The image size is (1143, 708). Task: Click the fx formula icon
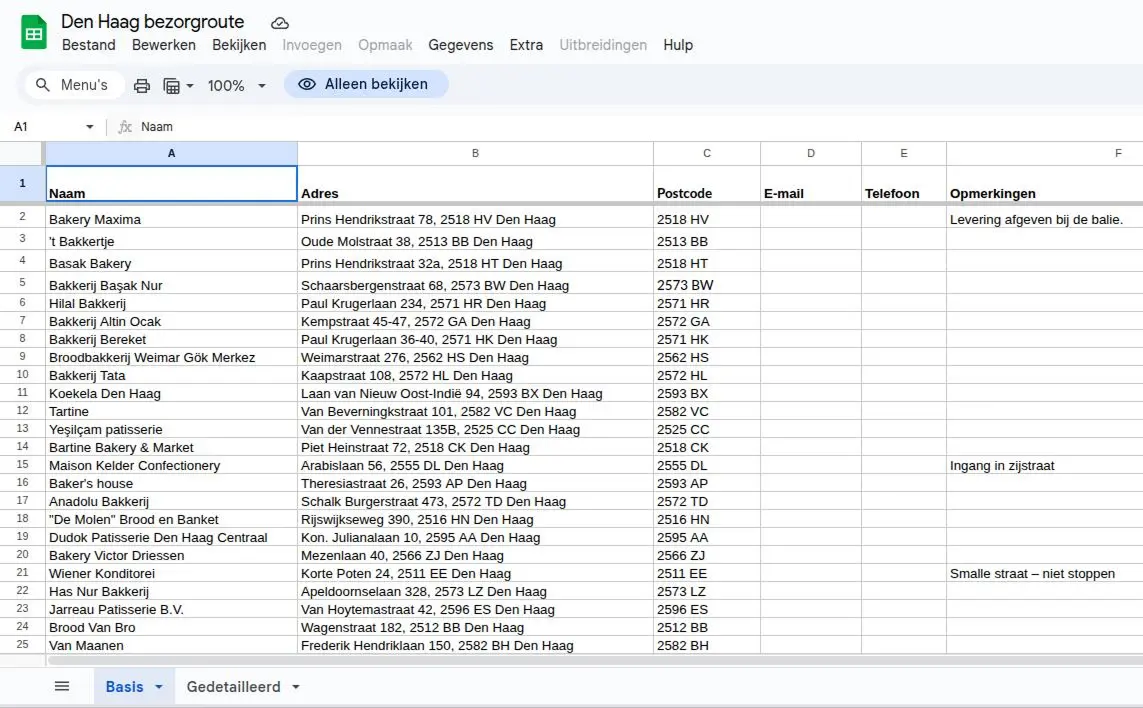click(x=124, y=126)
